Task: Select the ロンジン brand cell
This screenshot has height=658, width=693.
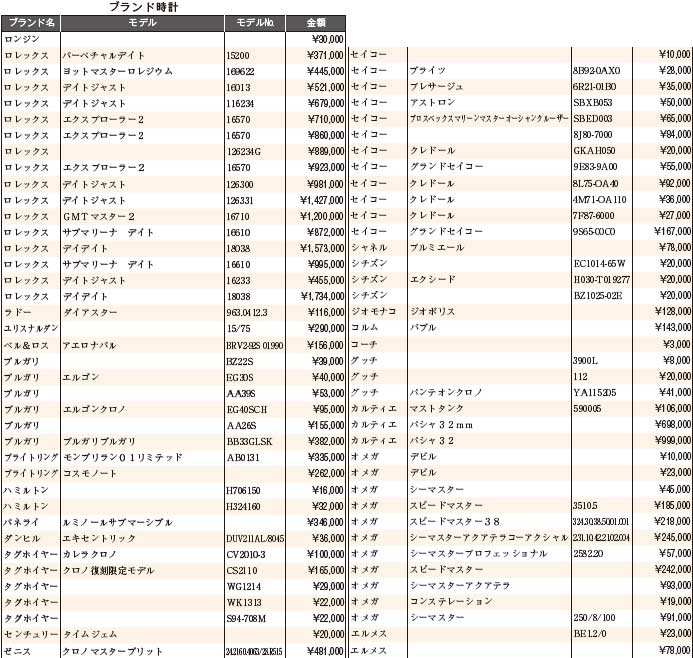Action: (x=22, y=39)
